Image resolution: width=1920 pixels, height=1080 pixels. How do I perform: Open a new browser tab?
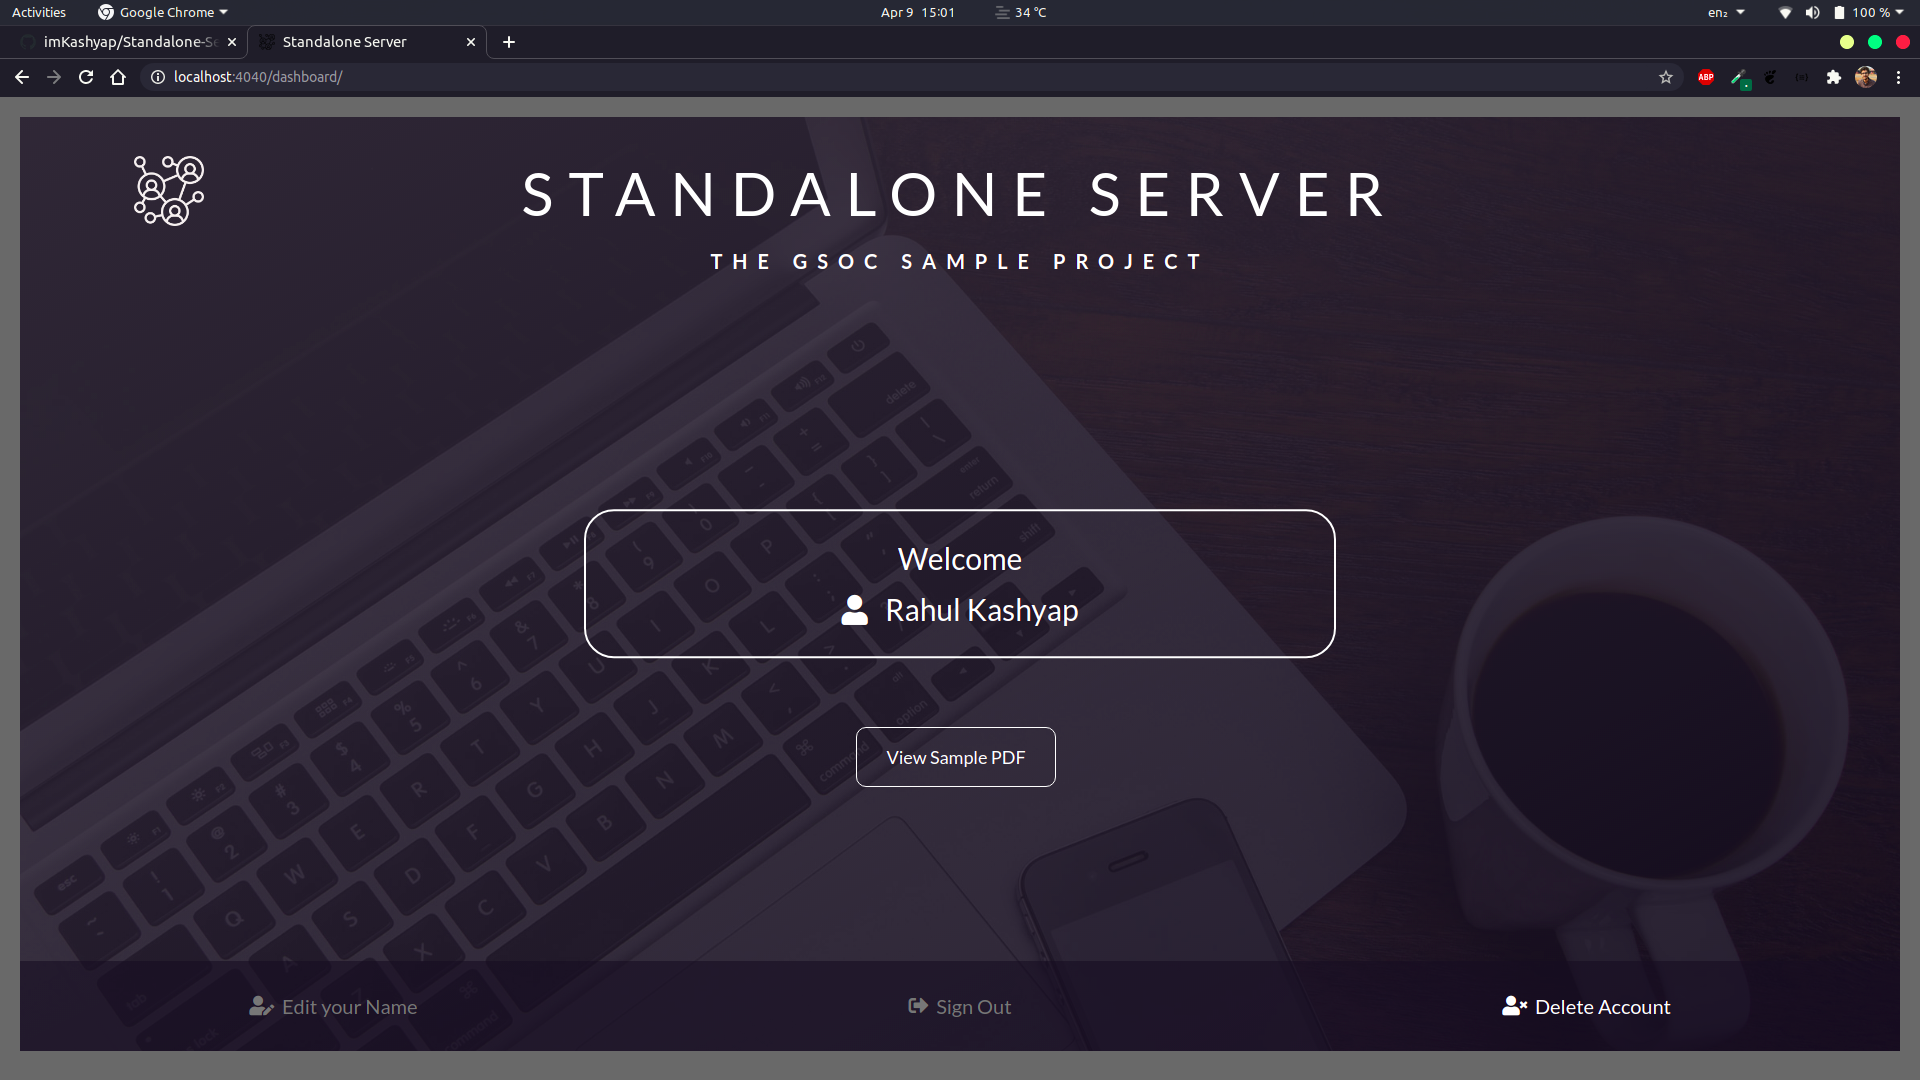pyautogui.click(x=509, y=42)
